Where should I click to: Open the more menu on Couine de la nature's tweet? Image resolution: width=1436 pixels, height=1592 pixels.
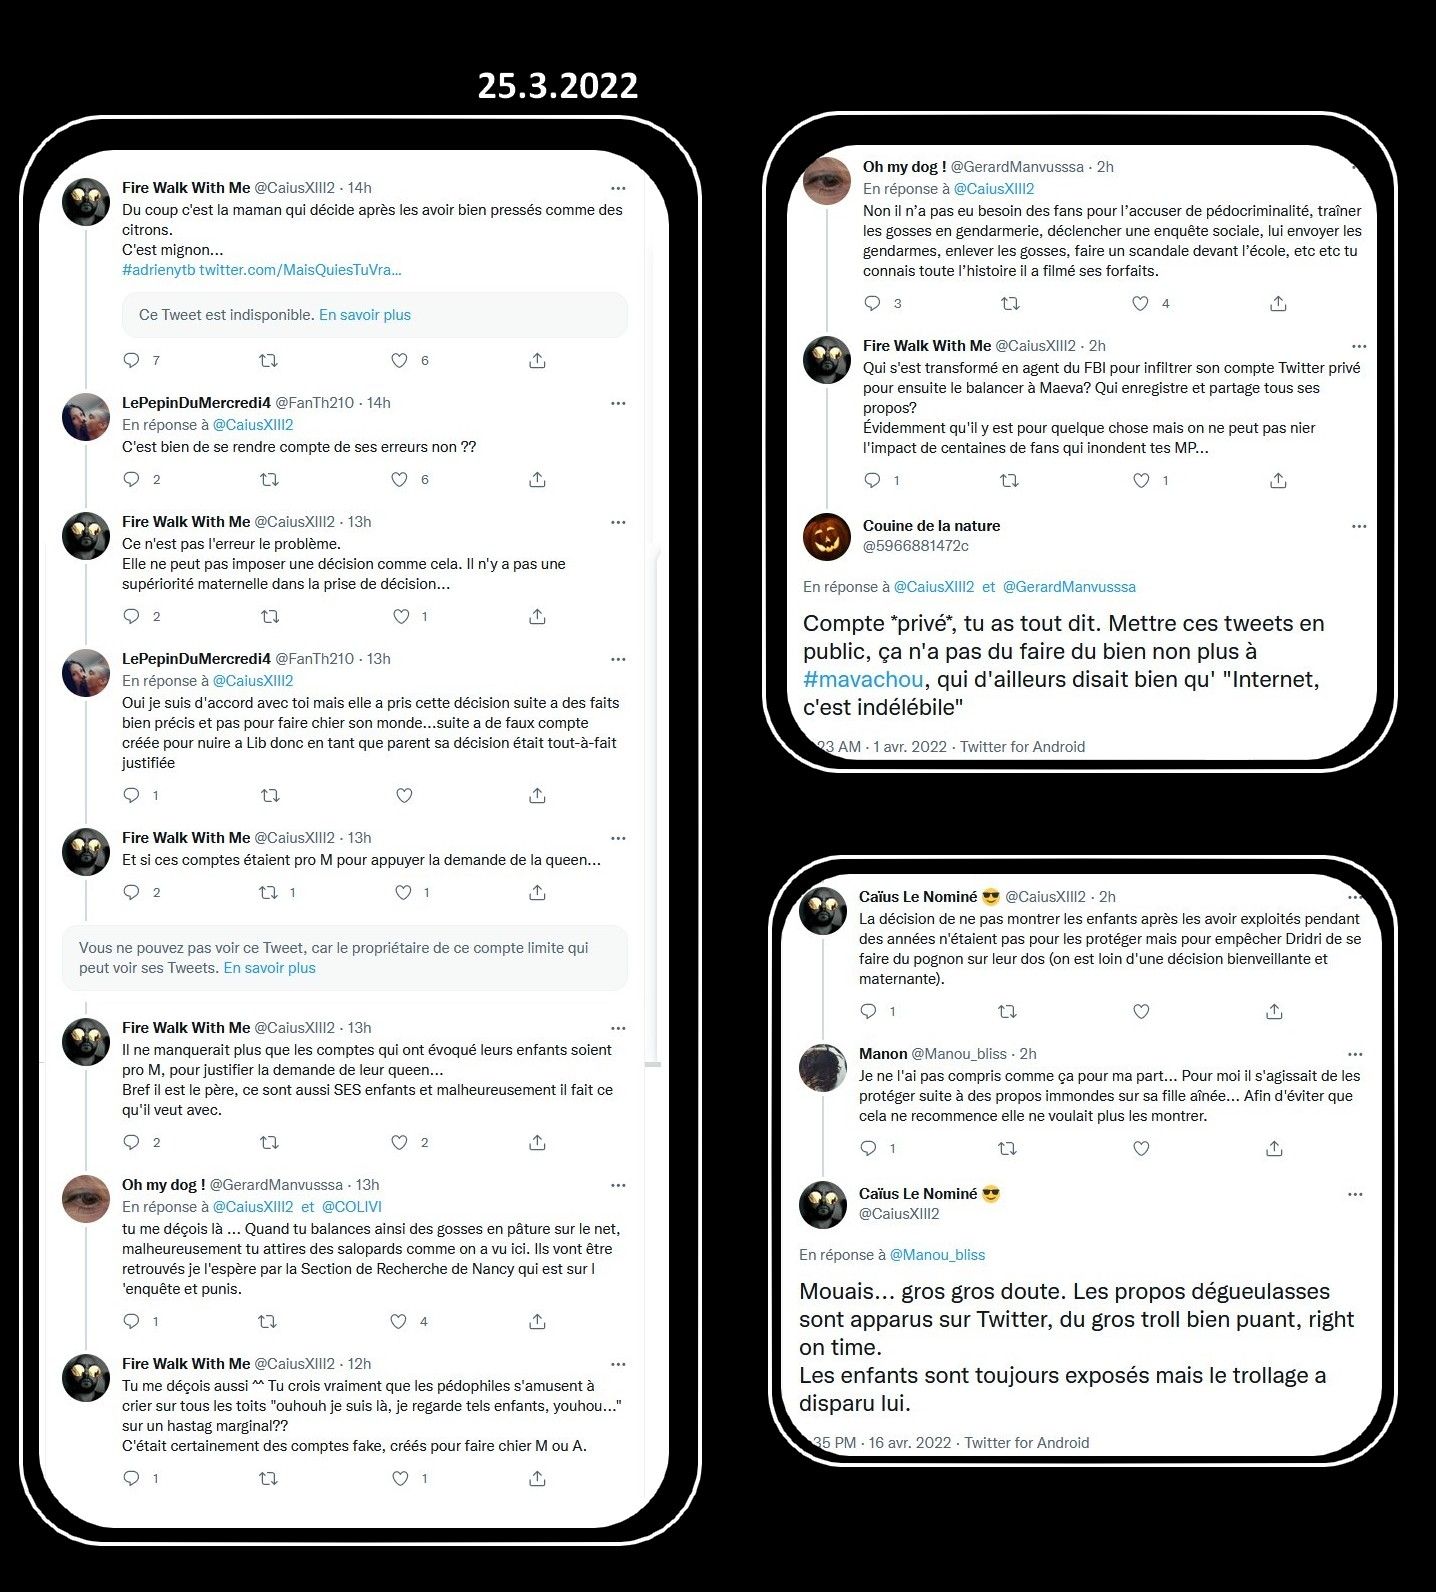pos(1358,526)
